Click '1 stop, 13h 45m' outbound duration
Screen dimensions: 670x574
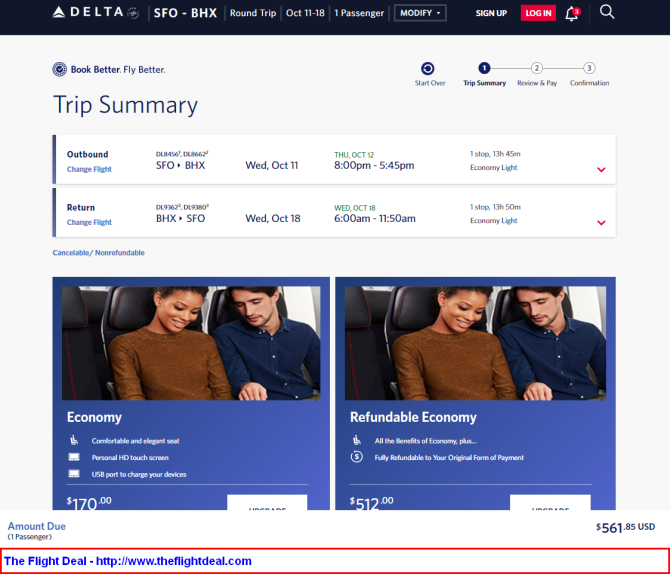[495, 154]
